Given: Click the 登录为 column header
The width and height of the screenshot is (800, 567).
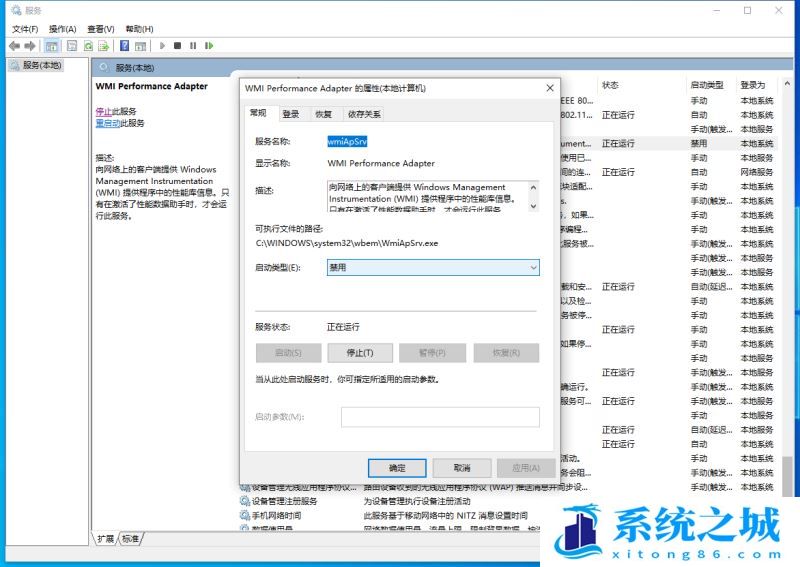Looking at the screenshot, I should coord(753,85).
